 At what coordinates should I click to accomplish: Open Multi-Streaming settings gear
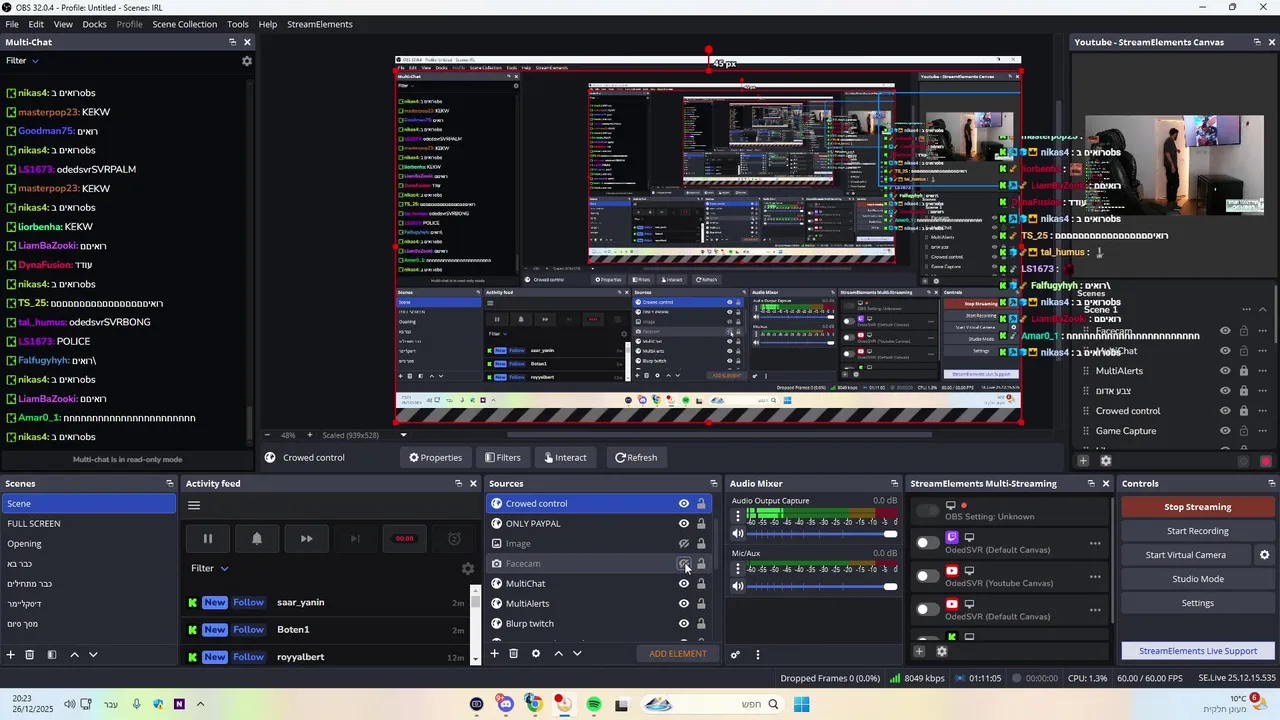[x=941, y=651]
